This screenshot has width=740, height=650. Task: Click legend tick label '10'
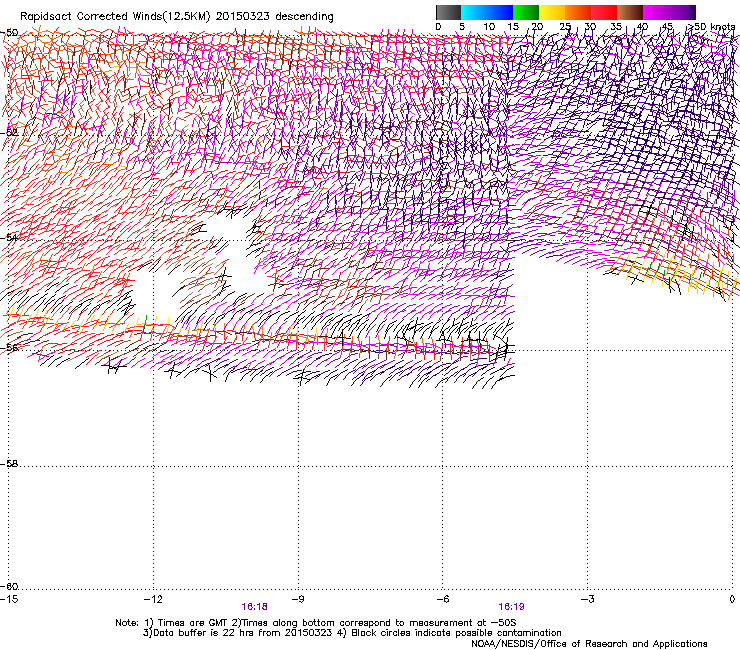(x=489, y=27)
